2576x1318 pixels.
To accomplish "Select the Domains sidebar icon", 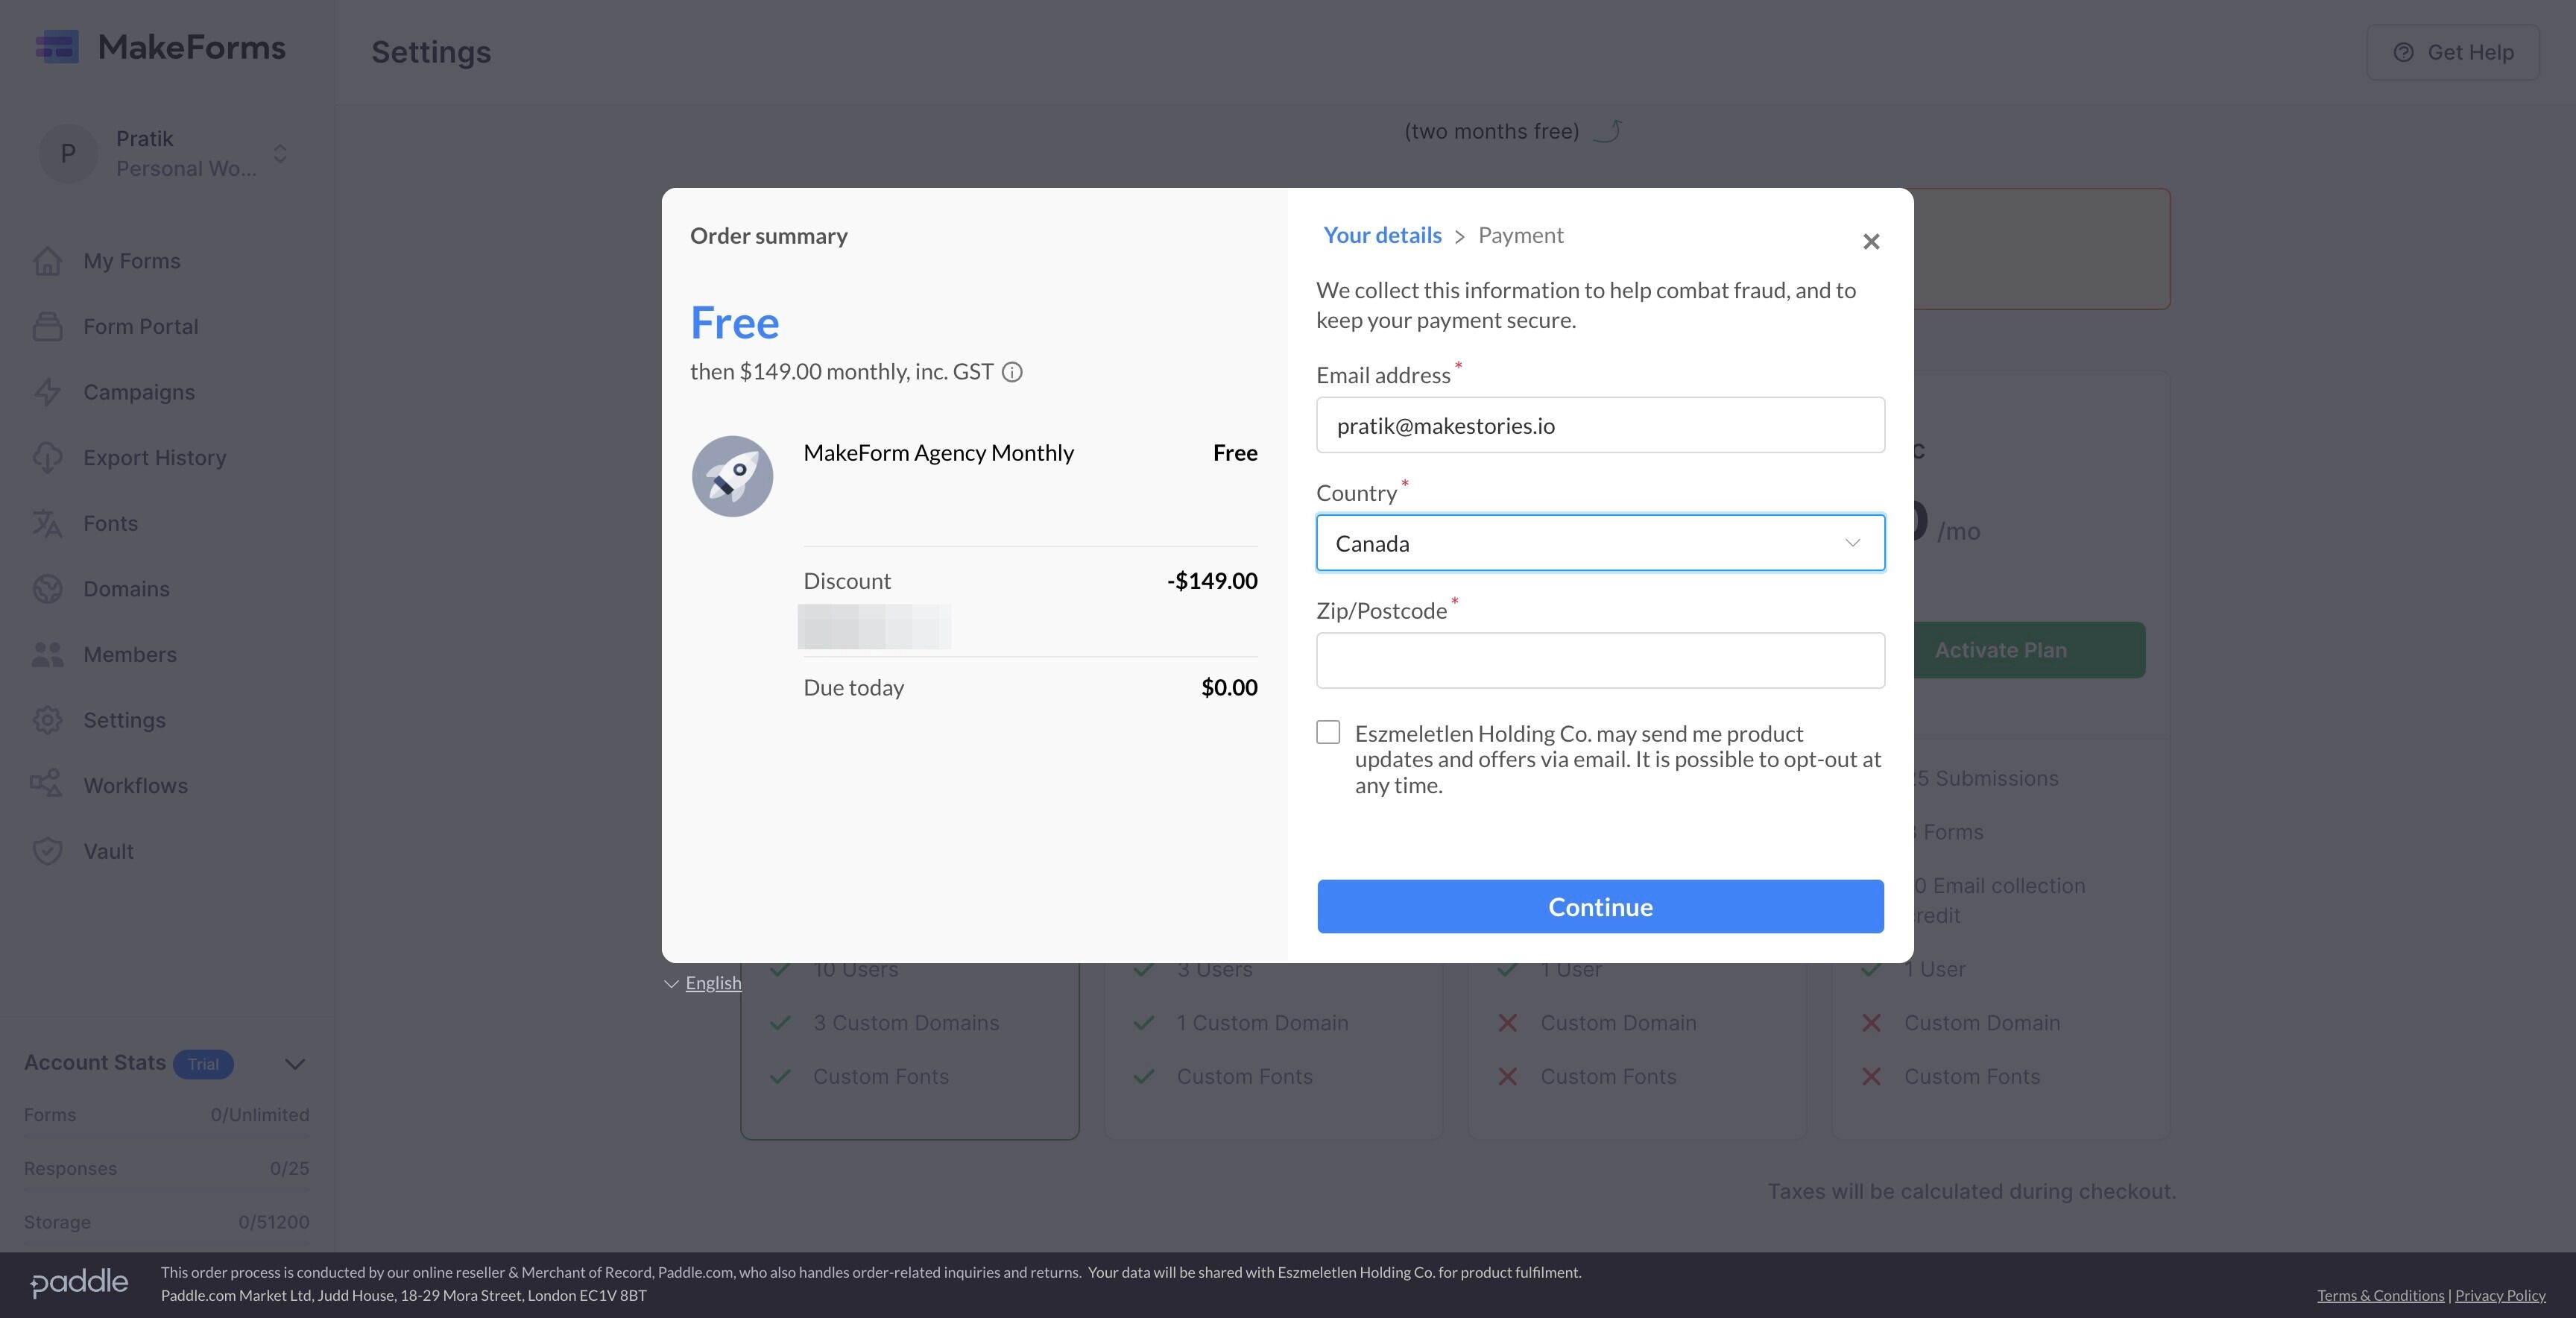I will pyautogui.click(x=48, y=589).
